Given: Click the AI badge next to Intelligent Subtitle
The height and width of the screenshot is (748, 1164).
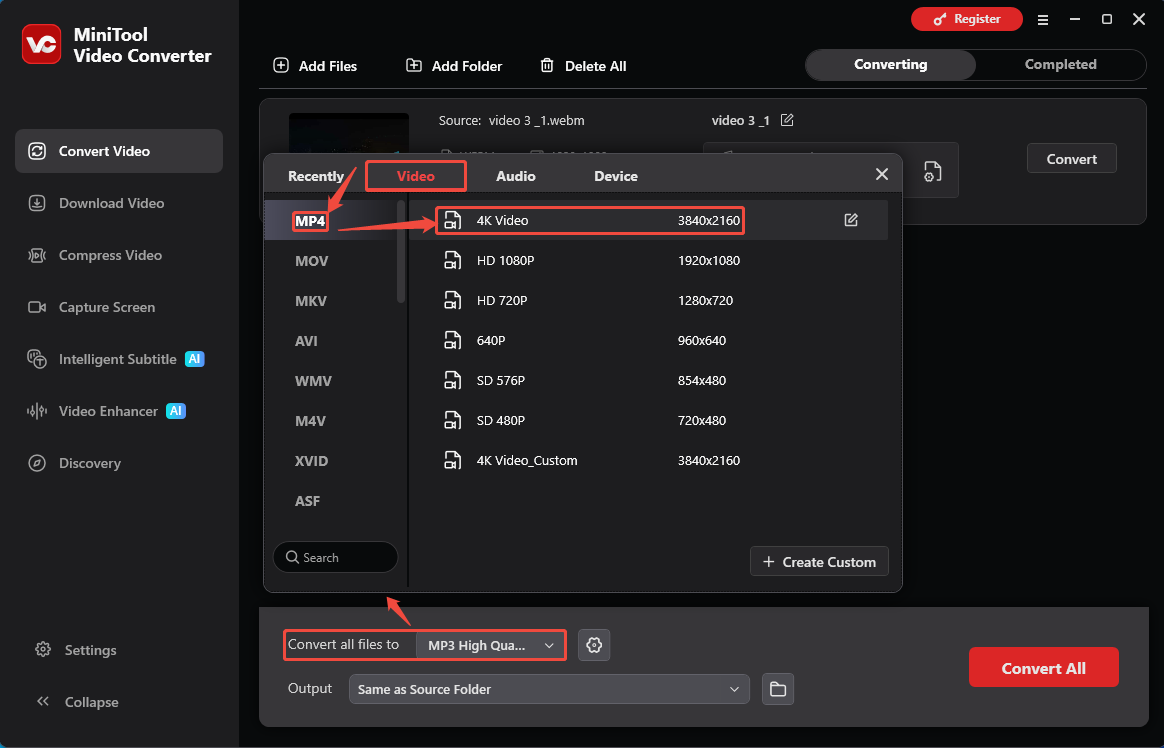Looking at the screenshot, I should (194, 358).
